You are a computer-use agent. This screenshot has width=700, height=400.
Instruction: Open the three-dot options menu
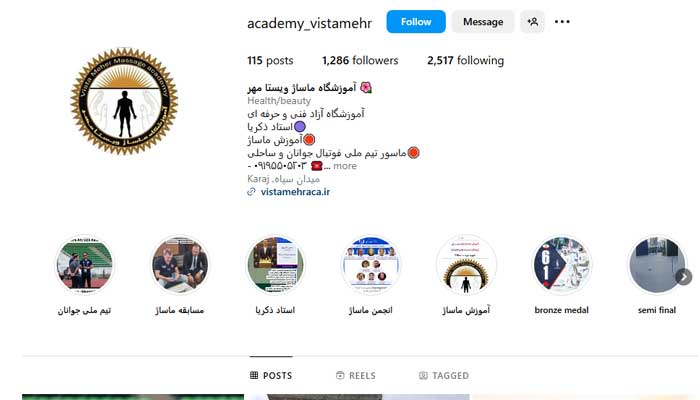(562, 21)
